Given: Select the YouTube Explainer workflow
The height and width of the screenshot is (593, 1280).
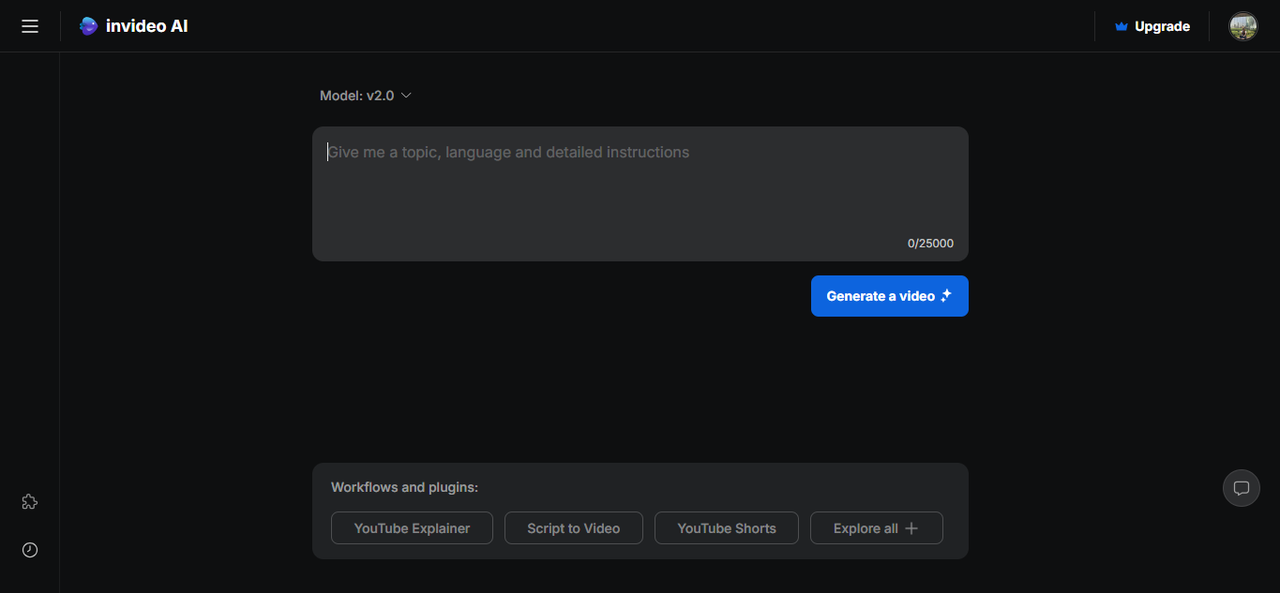Looking at the screenshot, I should (x=412, y=528).
